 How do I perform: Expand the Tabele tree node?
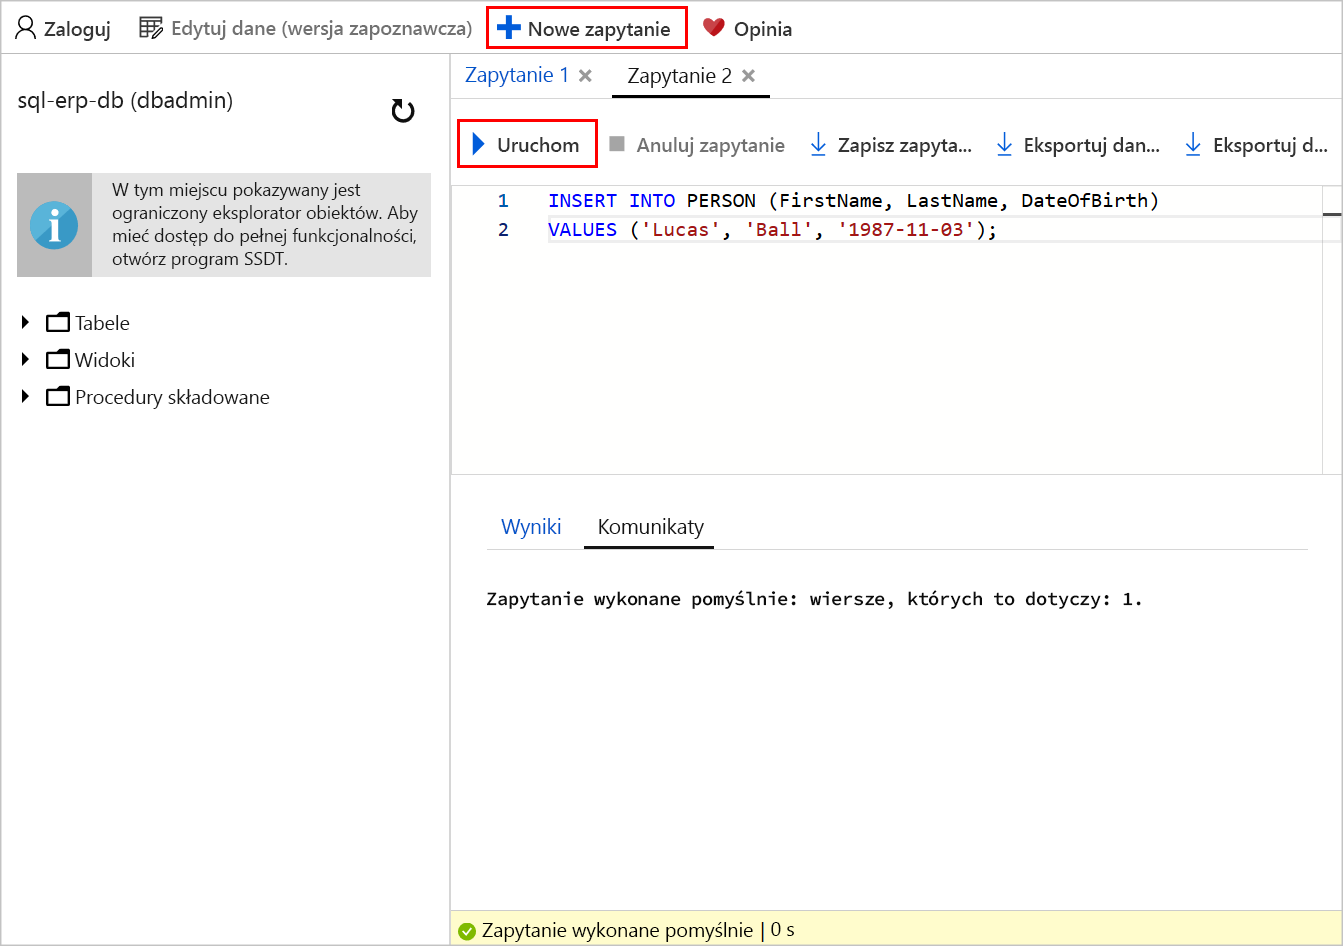[26, 323]
